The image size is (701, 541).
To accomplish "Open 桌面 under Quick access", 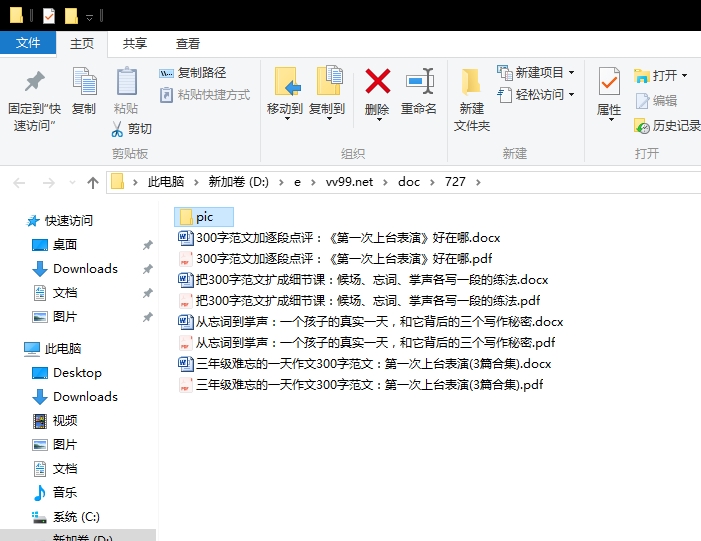I will tap(55, 245).
